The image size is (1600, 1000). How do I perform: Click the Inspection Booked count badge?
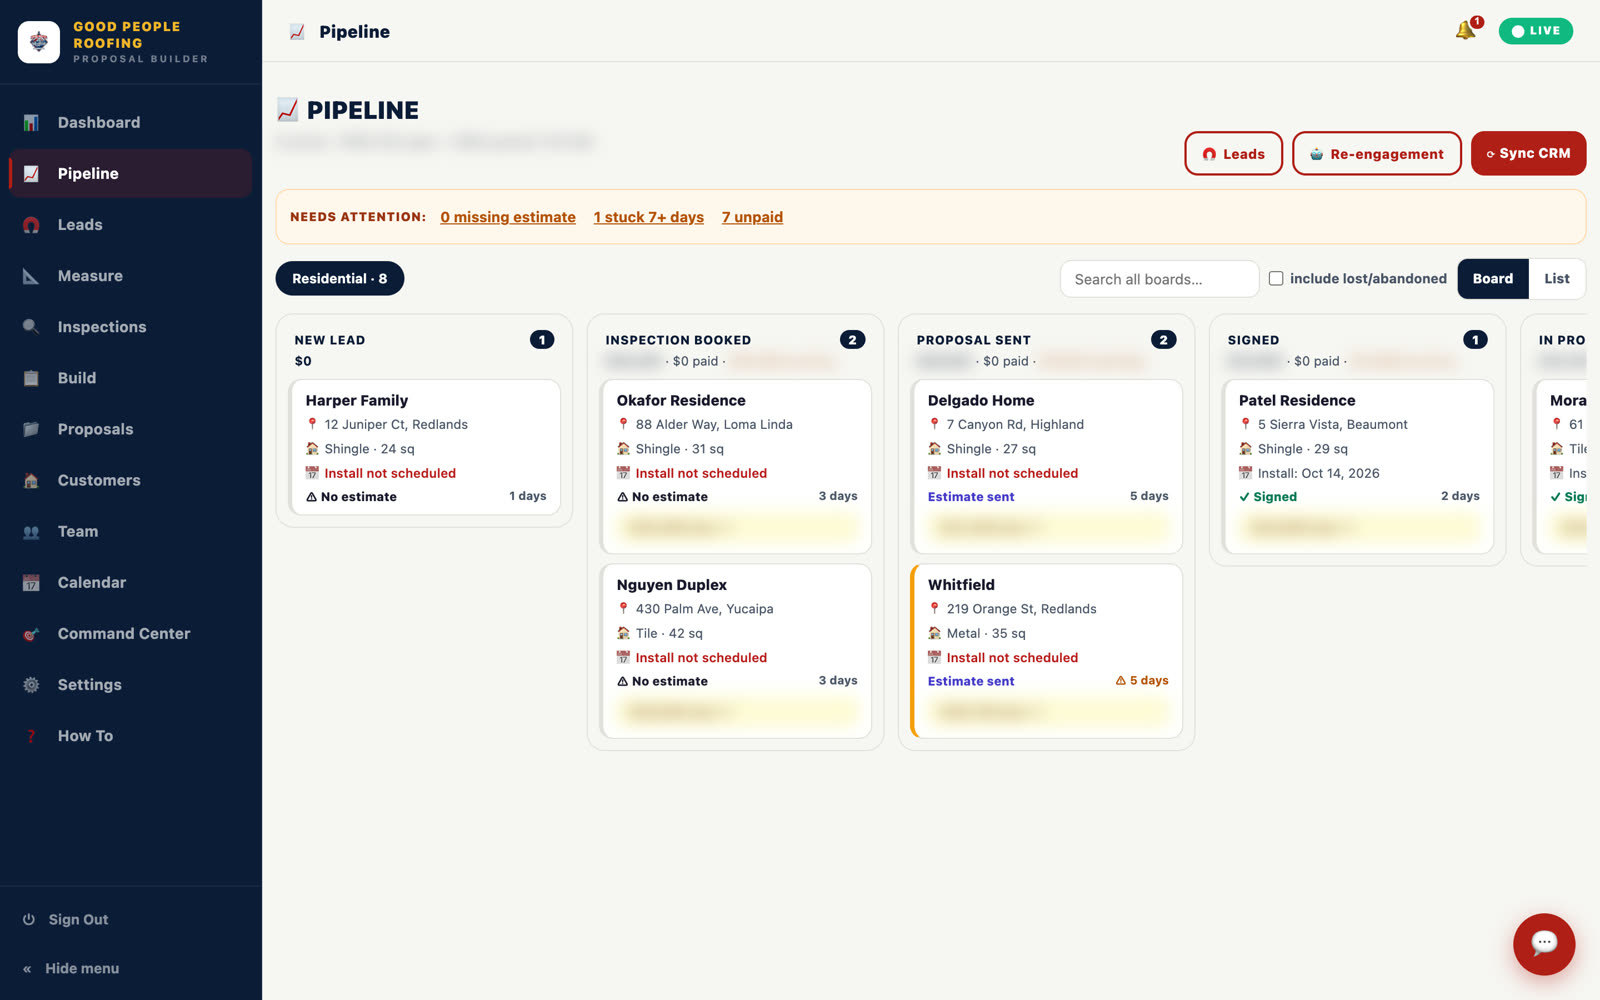(x=853, y=340)
